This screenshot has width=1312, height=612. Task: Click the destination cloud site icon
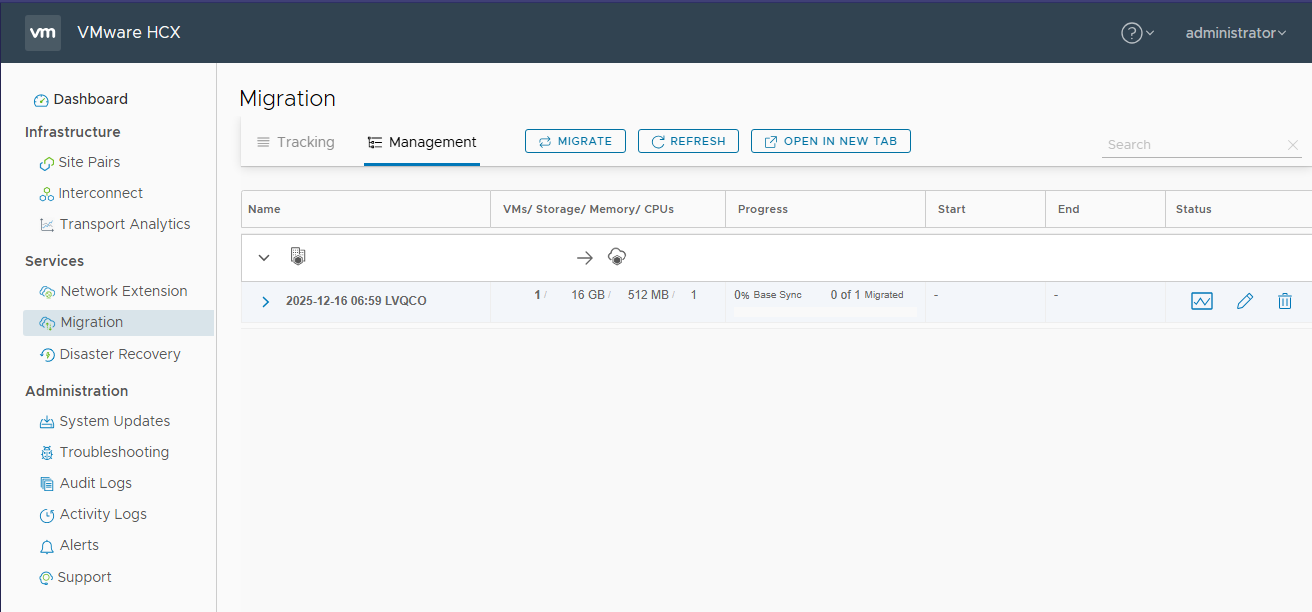coord(617,257)
